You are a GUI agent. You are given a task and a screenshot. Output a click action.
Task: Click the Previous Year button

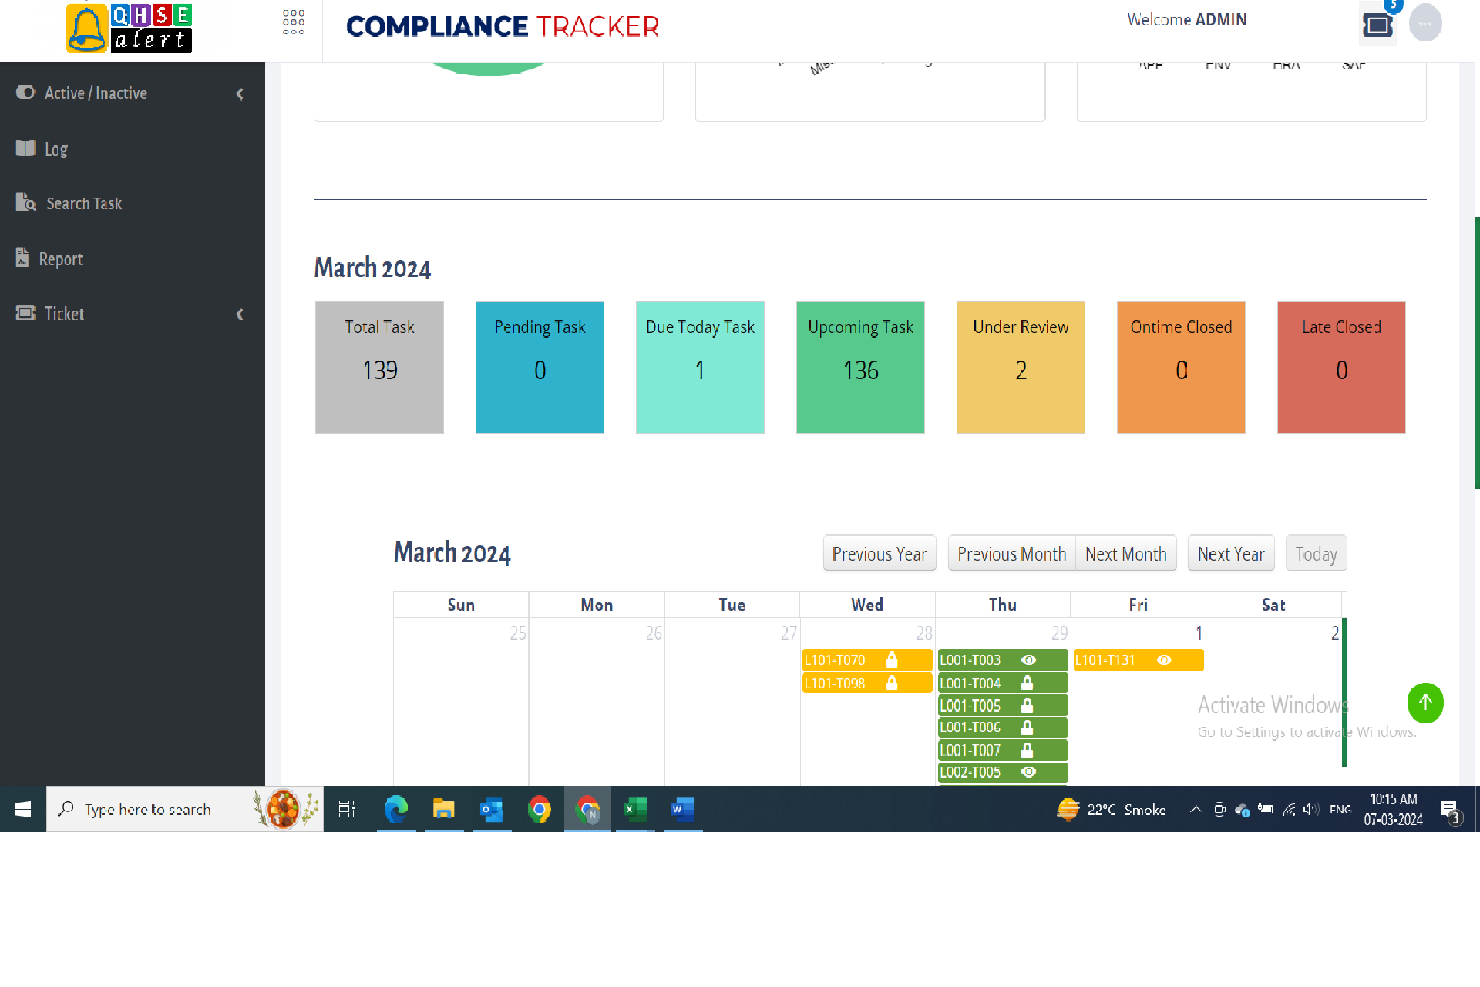879,553
